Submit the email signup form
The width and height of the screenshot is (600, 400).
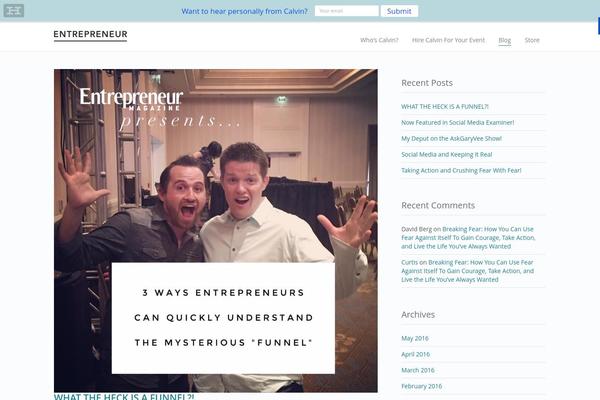tap(399, 11)
